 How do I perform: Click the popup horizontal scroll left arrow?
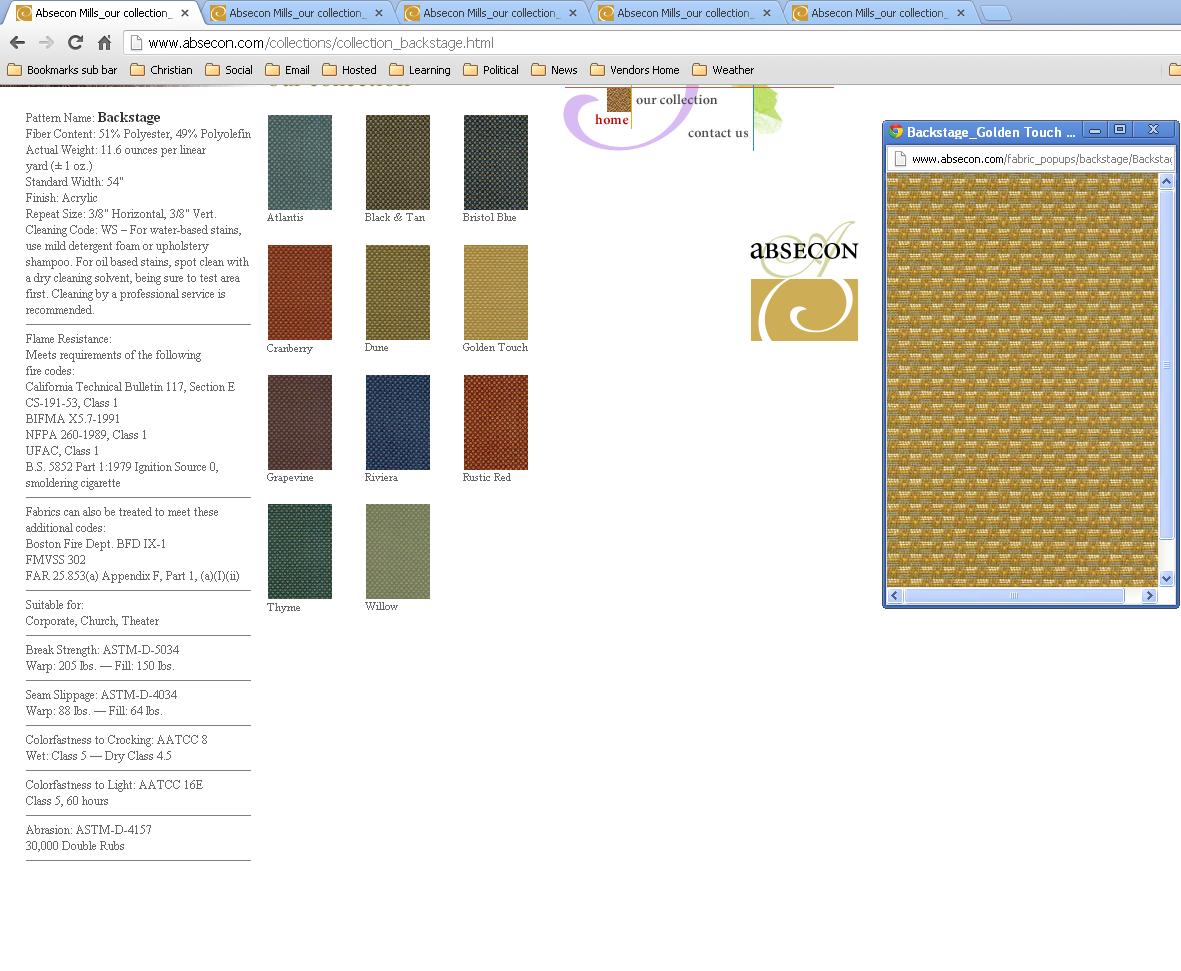894,595
